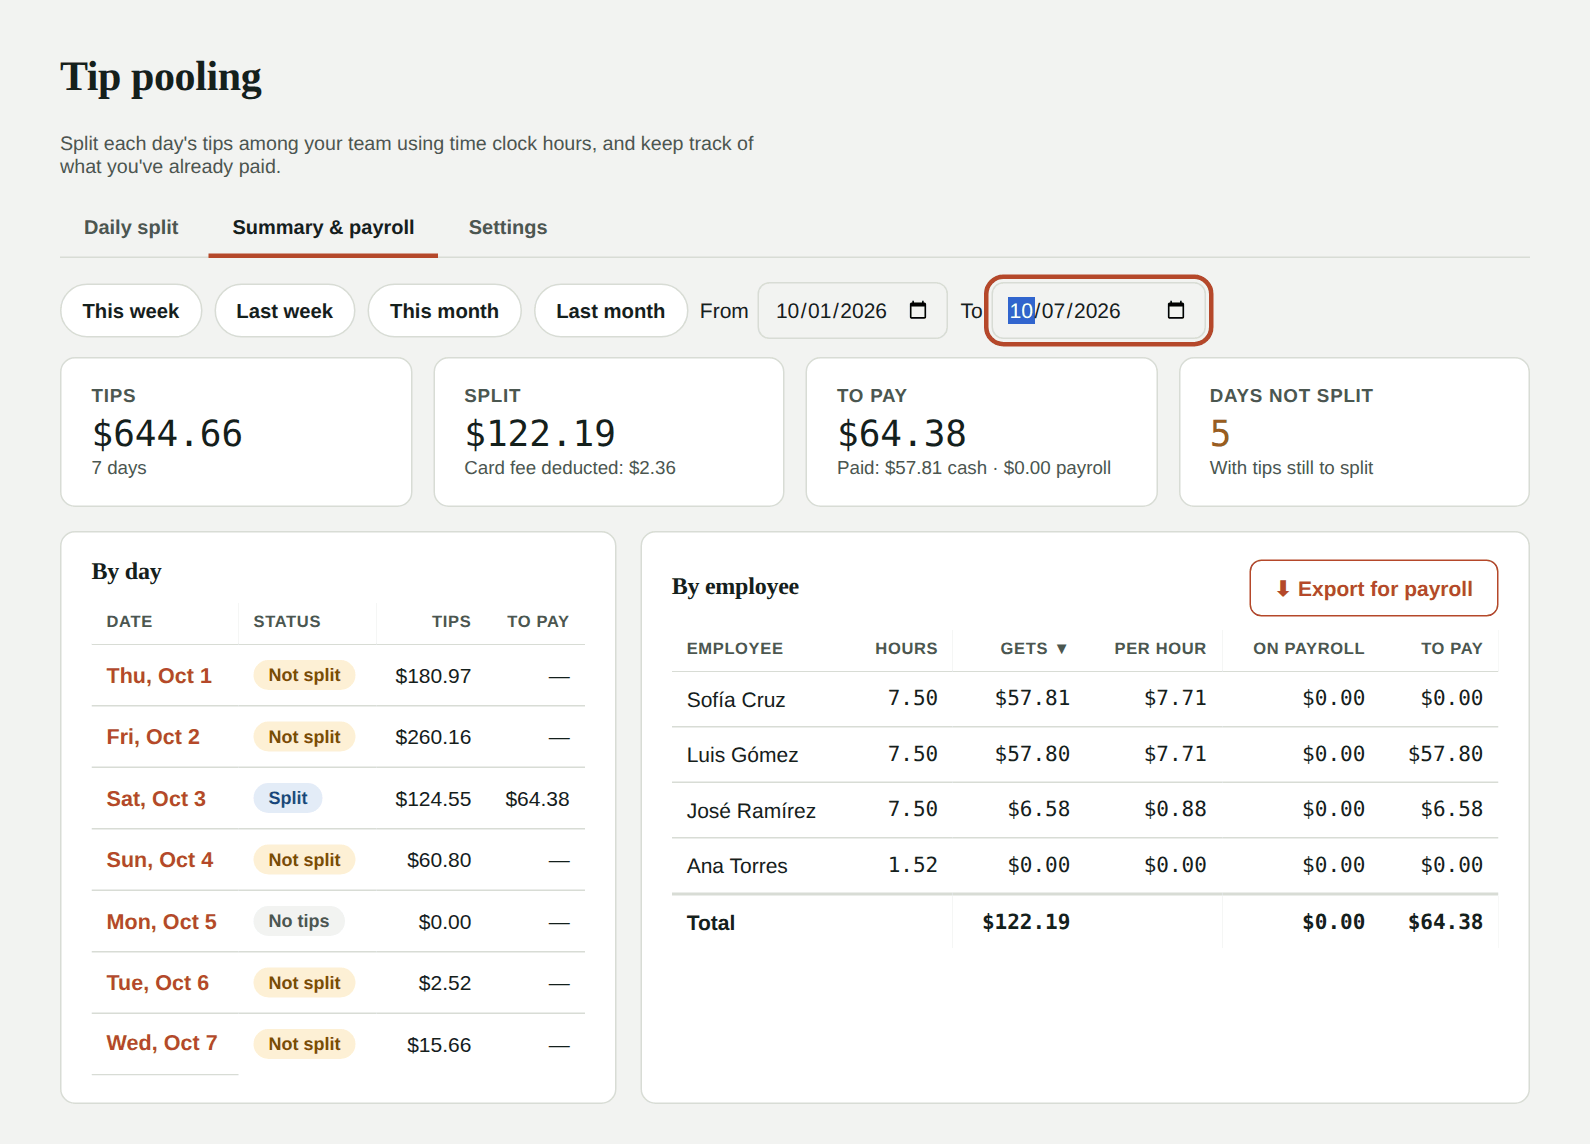Click the PER HOUR column header

tap(1160, 649)
